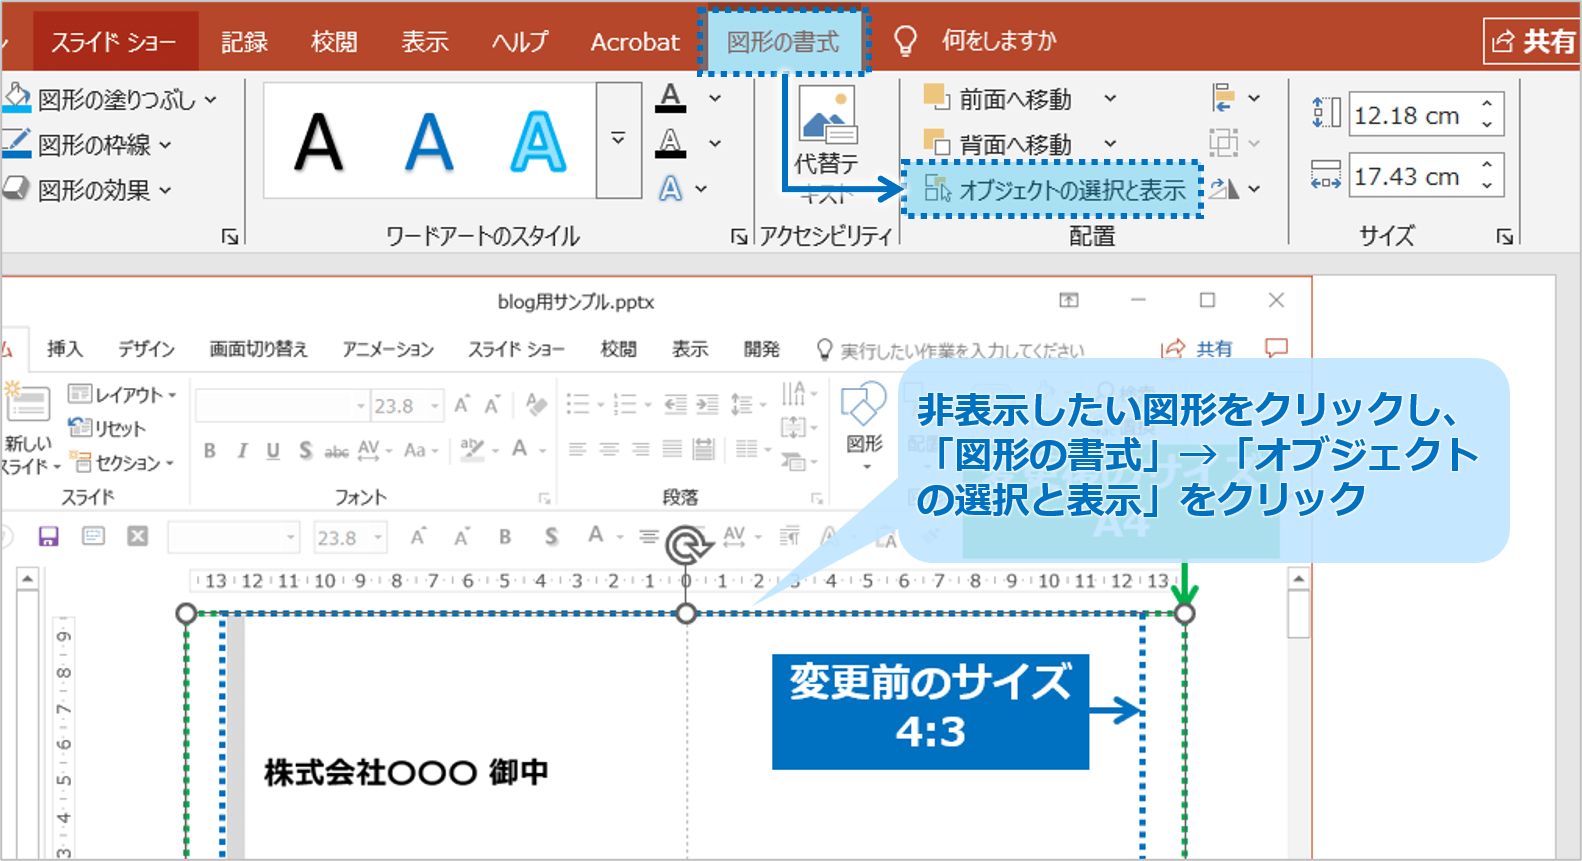Viewport: 1582px width, 861px height.
Task: Click the 新しいスライド icon
Action: point(28,402)
